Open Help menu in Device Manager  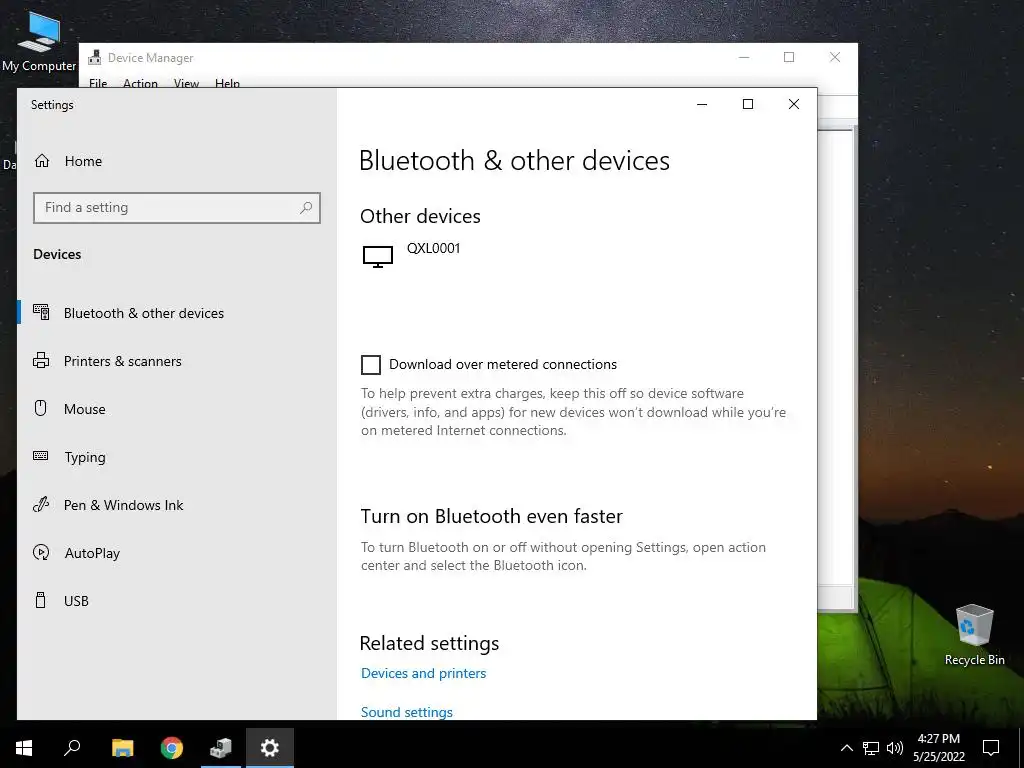227,83
